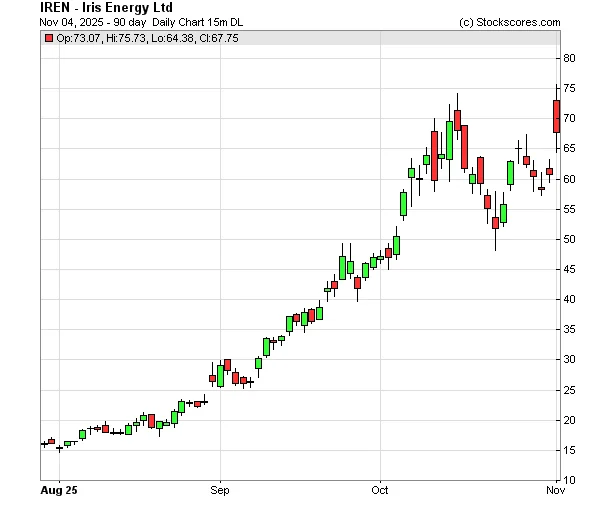Click the last red candlestick at far right
Viewport: 600px width, 511px height.
click(x=556, y=116)
